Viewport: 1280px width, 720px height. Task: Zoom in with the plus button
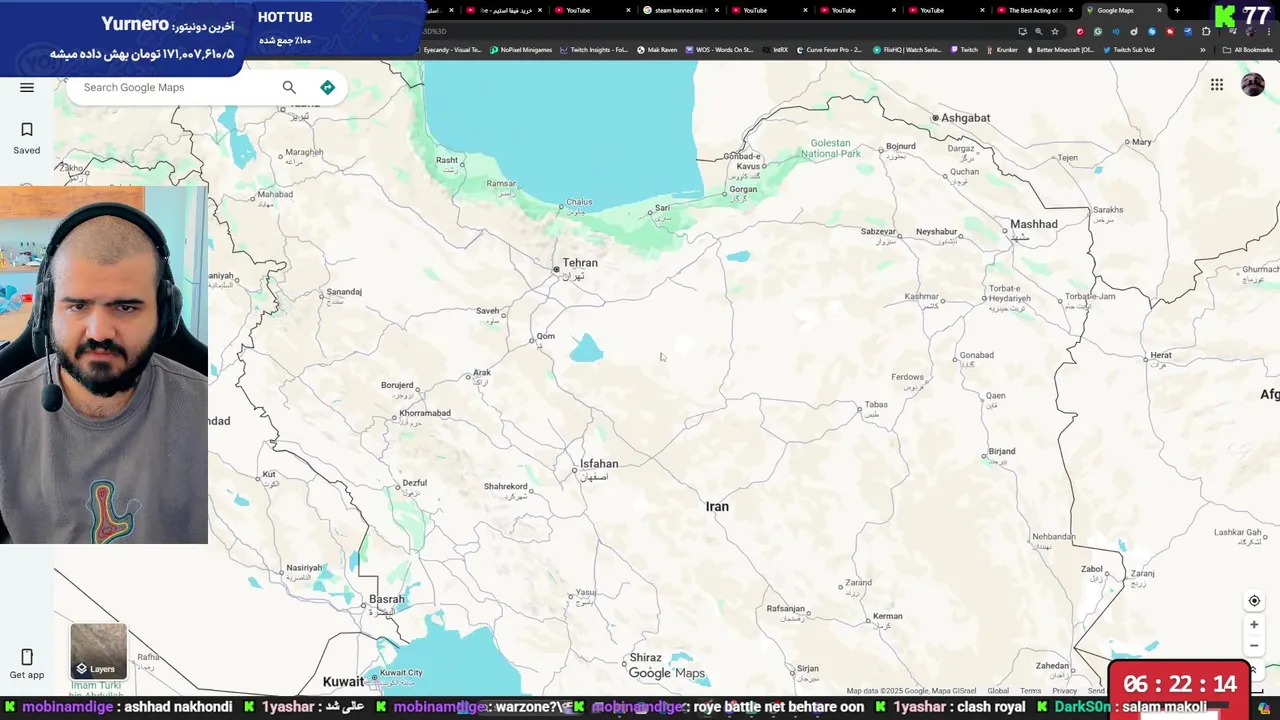(1254, 625)
